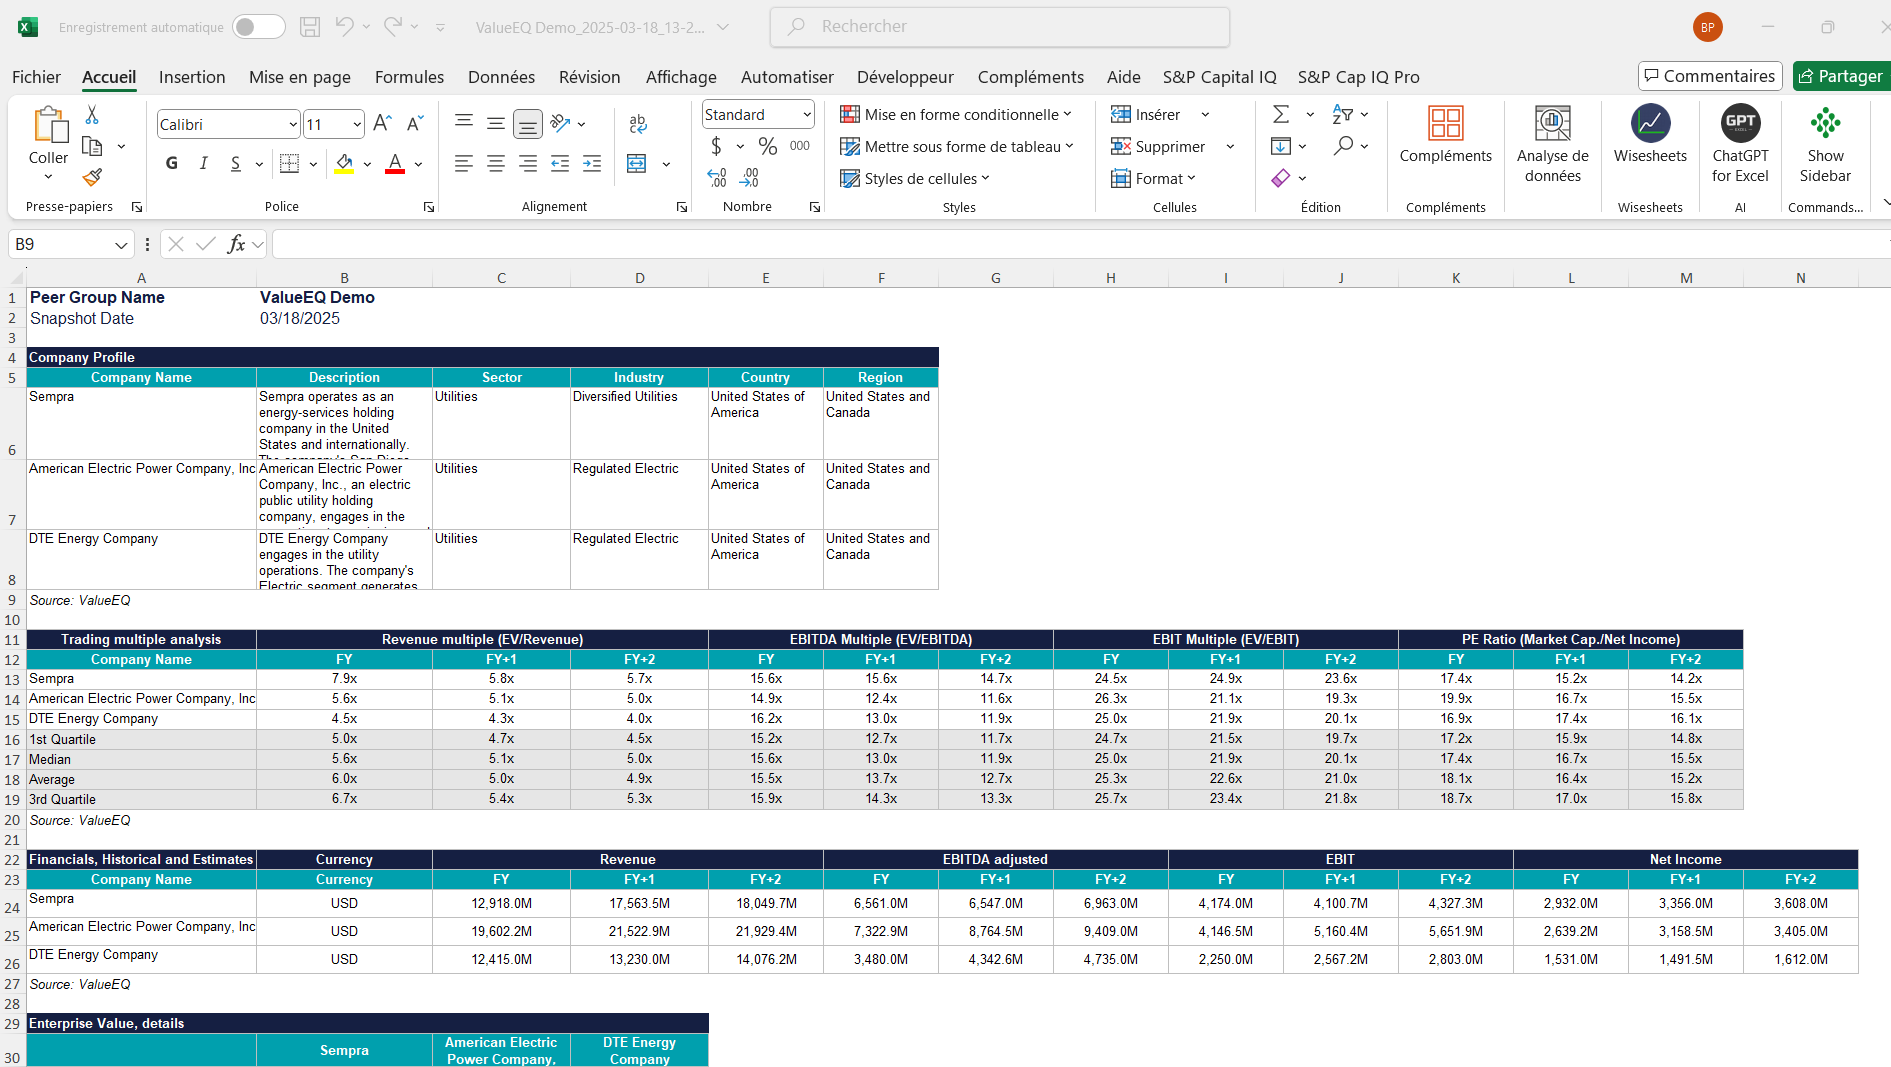Click the Compléments add-ins icon
Screen dimensions: 1891x1067
pos(1445,123)
